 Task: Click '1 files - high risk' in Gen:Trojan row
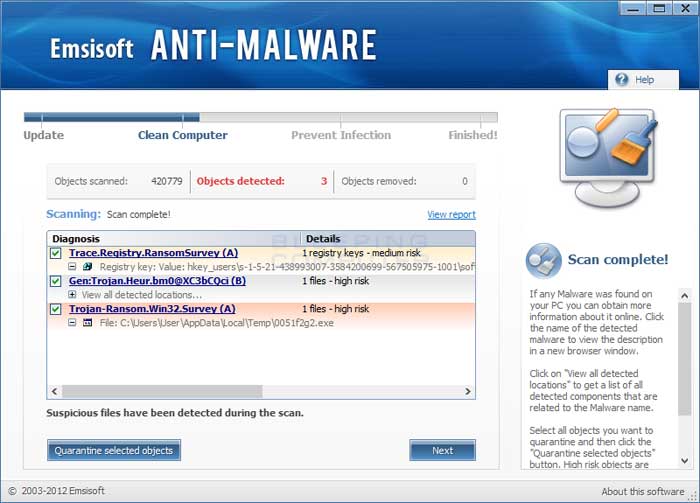tap(336, 281)
